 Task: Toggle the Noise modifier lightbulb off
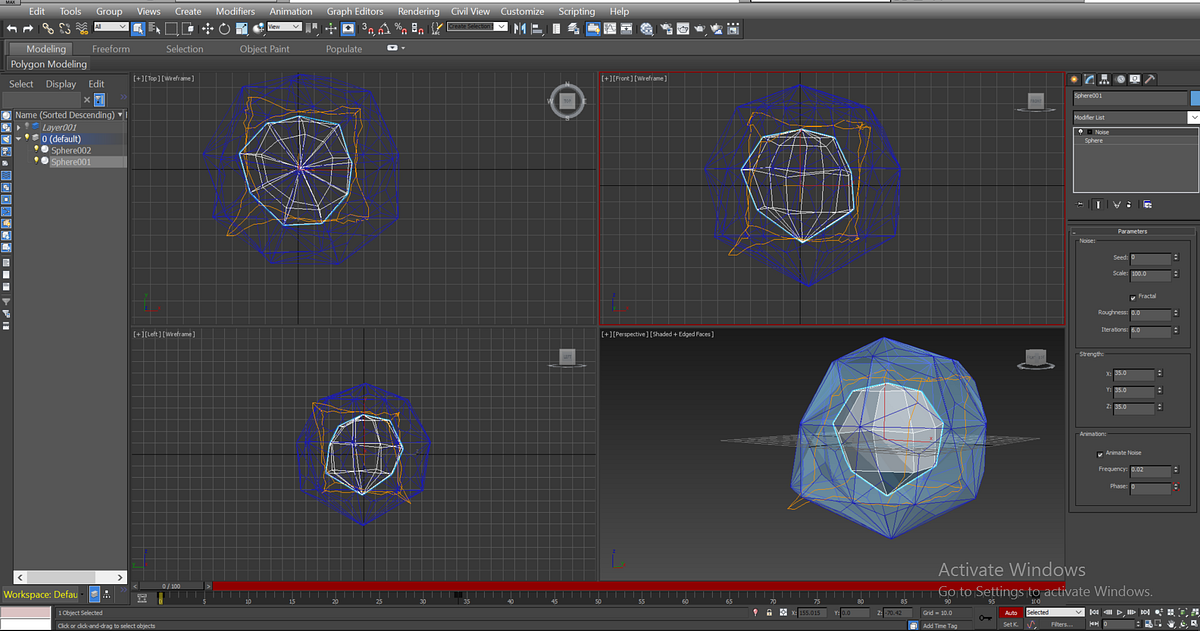1081,131
